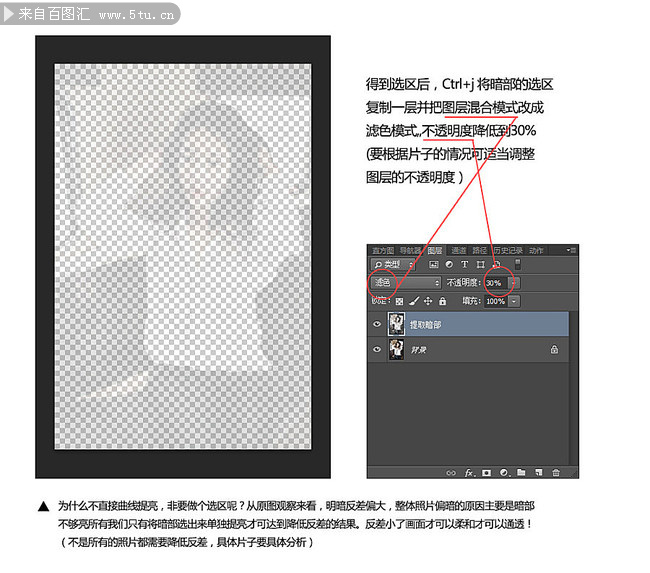650x573 pixels.
Task: Click the 30% opacity value field
Action: pyautogui.click(x=496, y=283)
